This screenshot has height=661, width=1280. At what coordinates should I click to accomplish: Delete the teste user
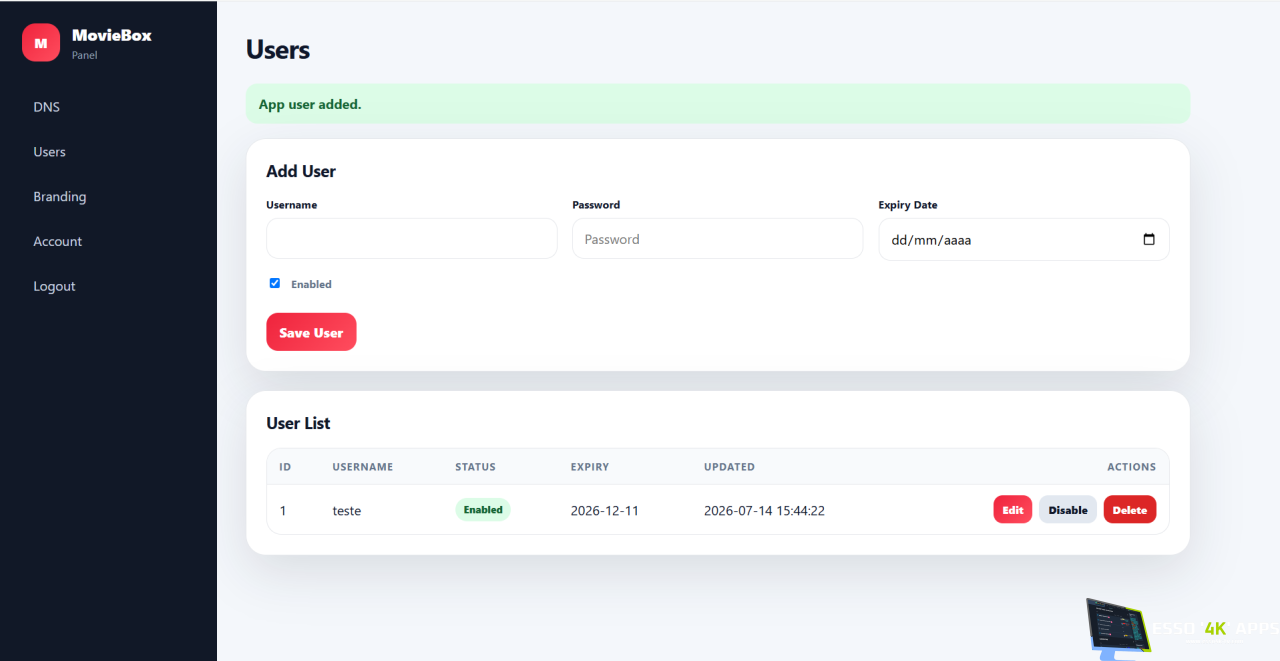click(1130, 510)
